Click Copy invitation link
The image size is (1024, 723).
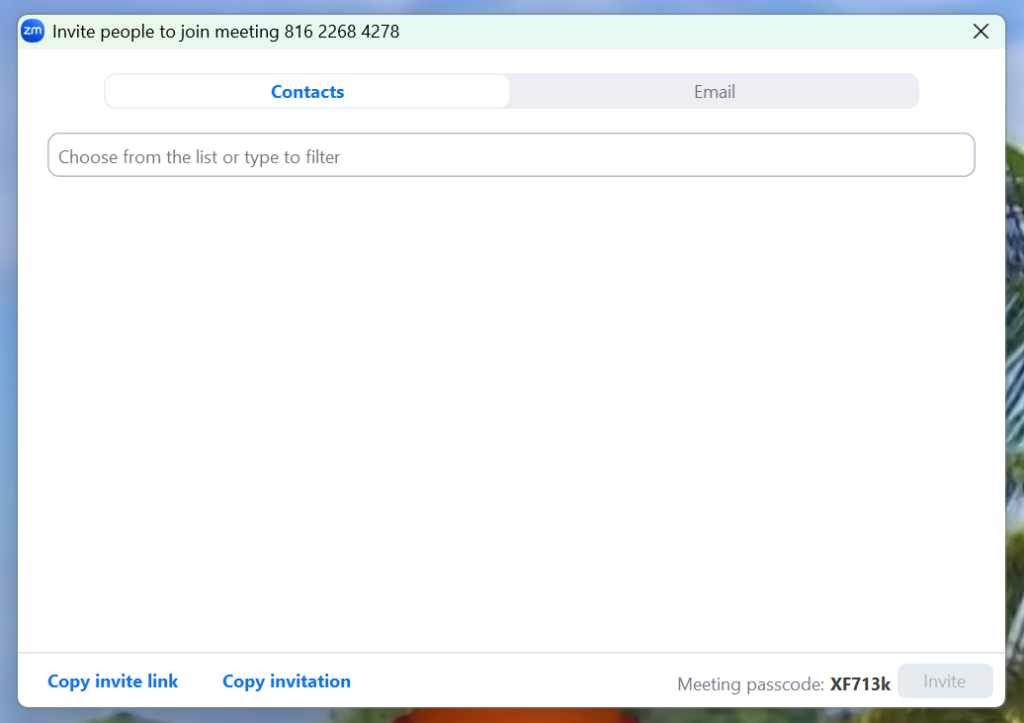pyautogui.click(x=286, y=681)
